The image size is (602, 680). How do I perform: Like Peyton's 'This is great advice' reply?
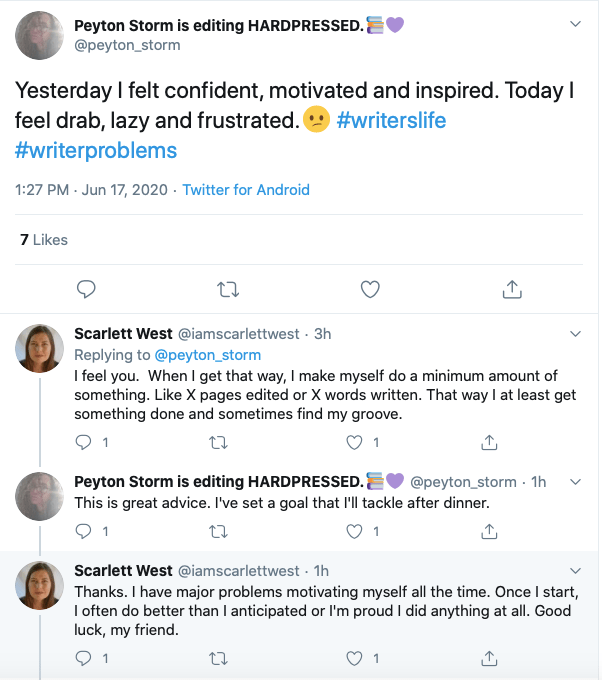[352, 530]
